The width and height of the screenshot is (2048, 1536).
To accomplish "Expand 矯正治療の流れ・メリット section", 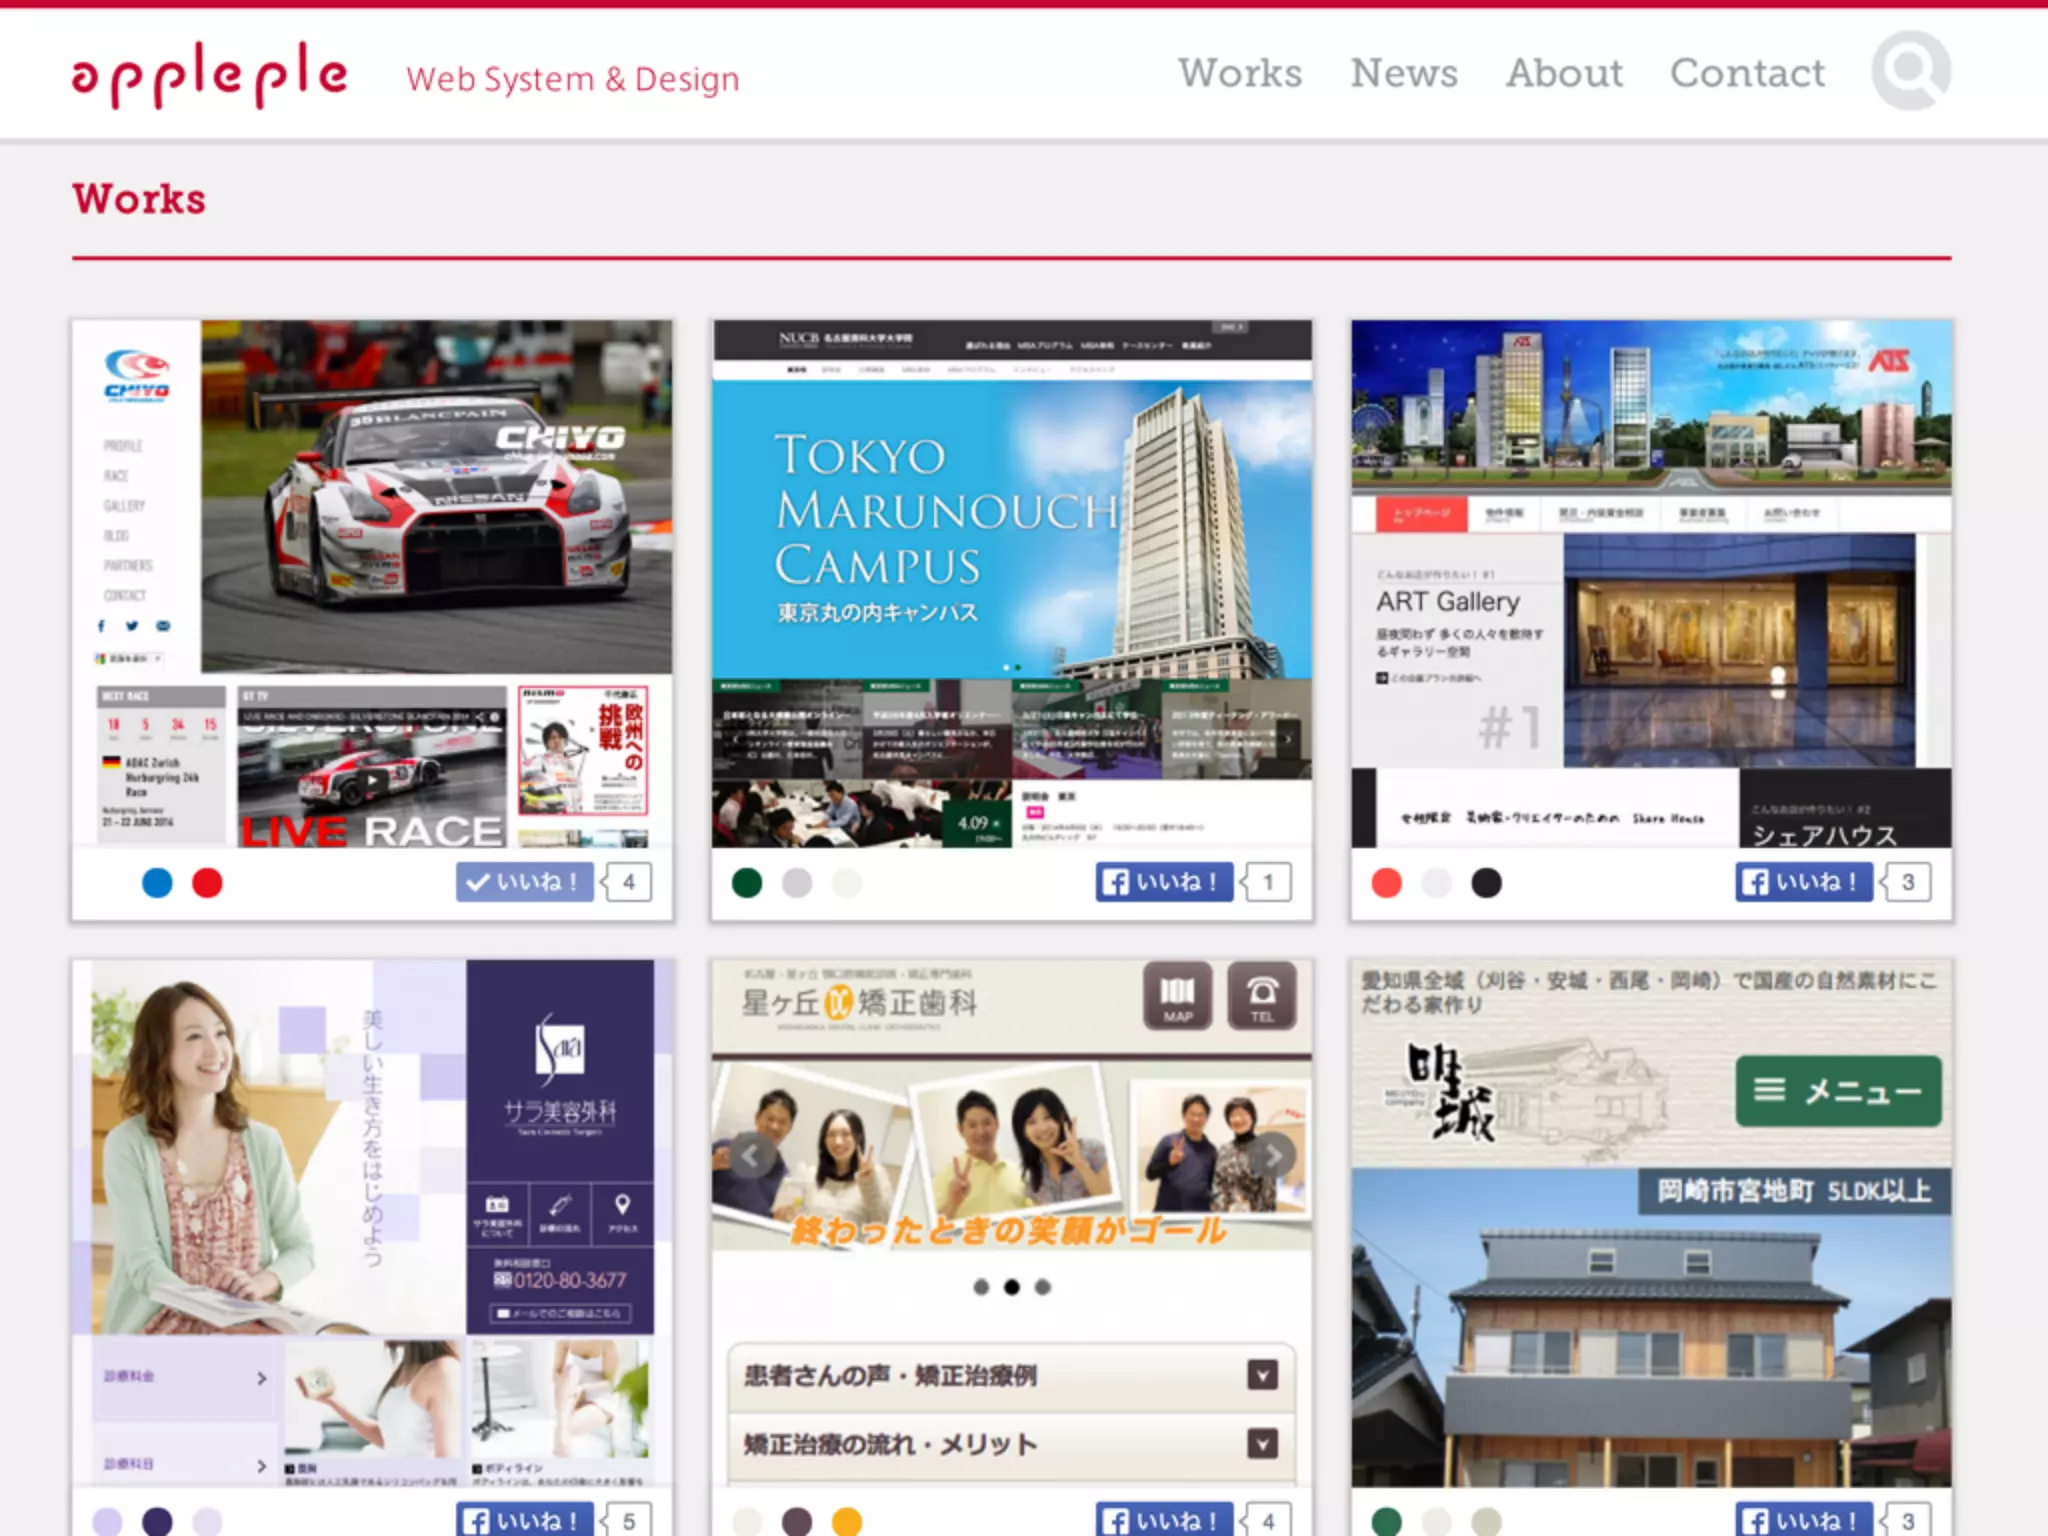I will point(1262,1444).
